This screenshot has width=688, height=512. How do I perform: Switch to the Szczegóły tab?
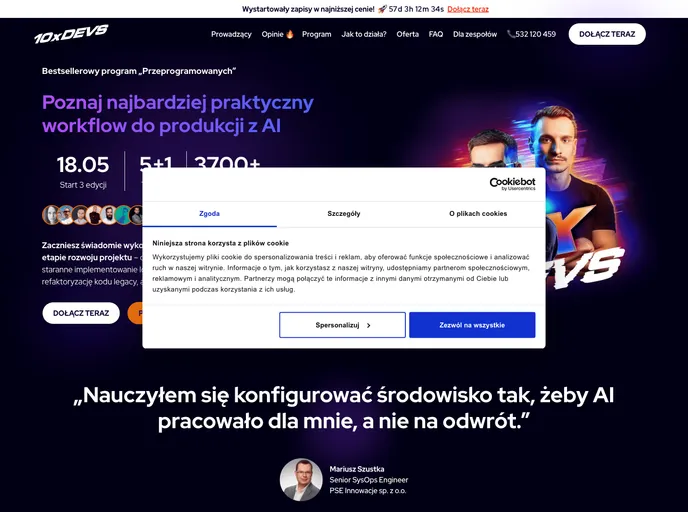click(344, 214)
